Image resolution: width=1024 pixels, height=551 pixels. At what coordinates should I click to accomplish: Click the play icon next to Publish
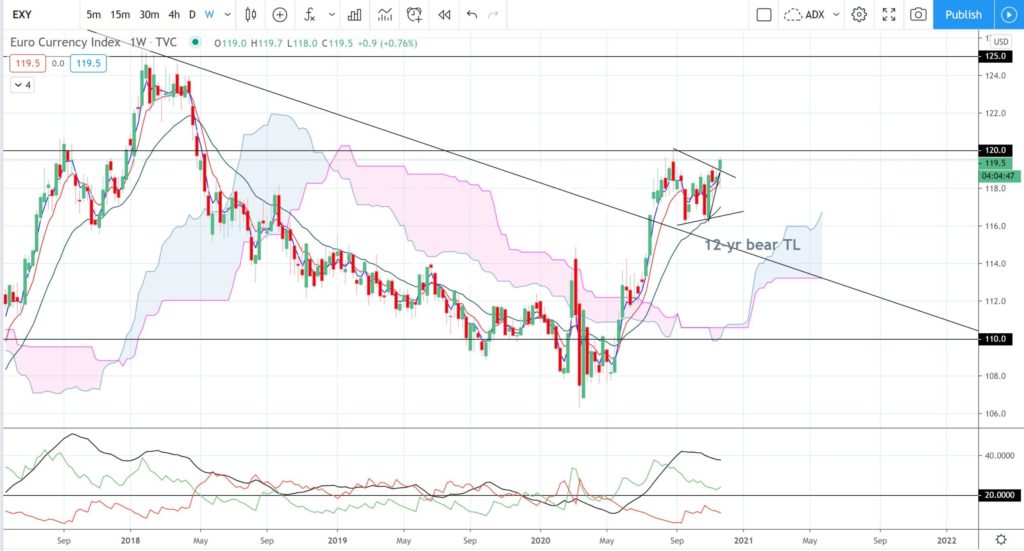pos(1008,14)
